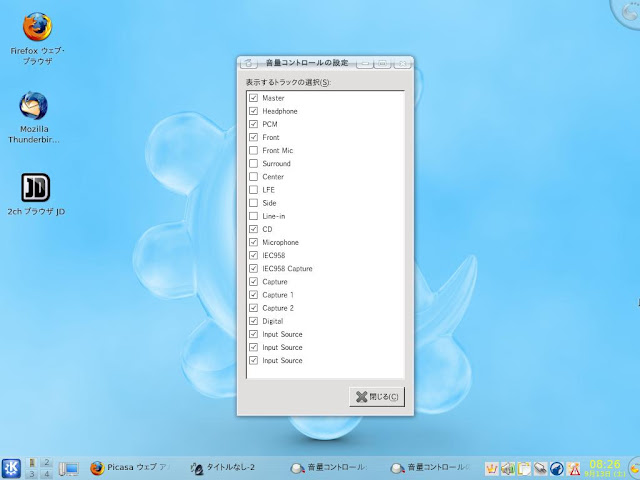This screenshot has width=640, height=480.
Task: Switch to the タイトルなし-2 taskbar window
Action: click(223, 468)
